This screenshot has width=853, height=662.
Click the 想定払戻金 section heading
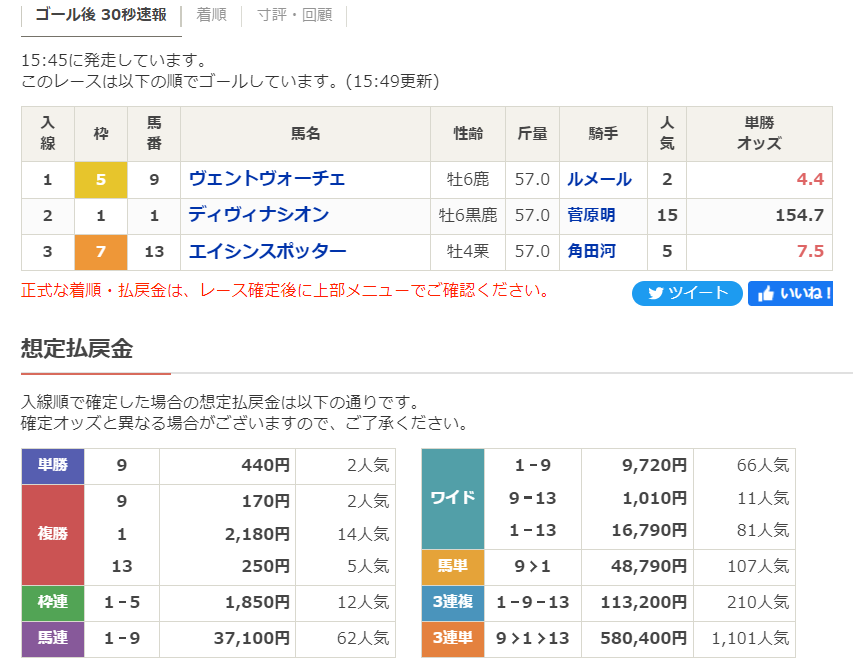(x=77, y=349)
